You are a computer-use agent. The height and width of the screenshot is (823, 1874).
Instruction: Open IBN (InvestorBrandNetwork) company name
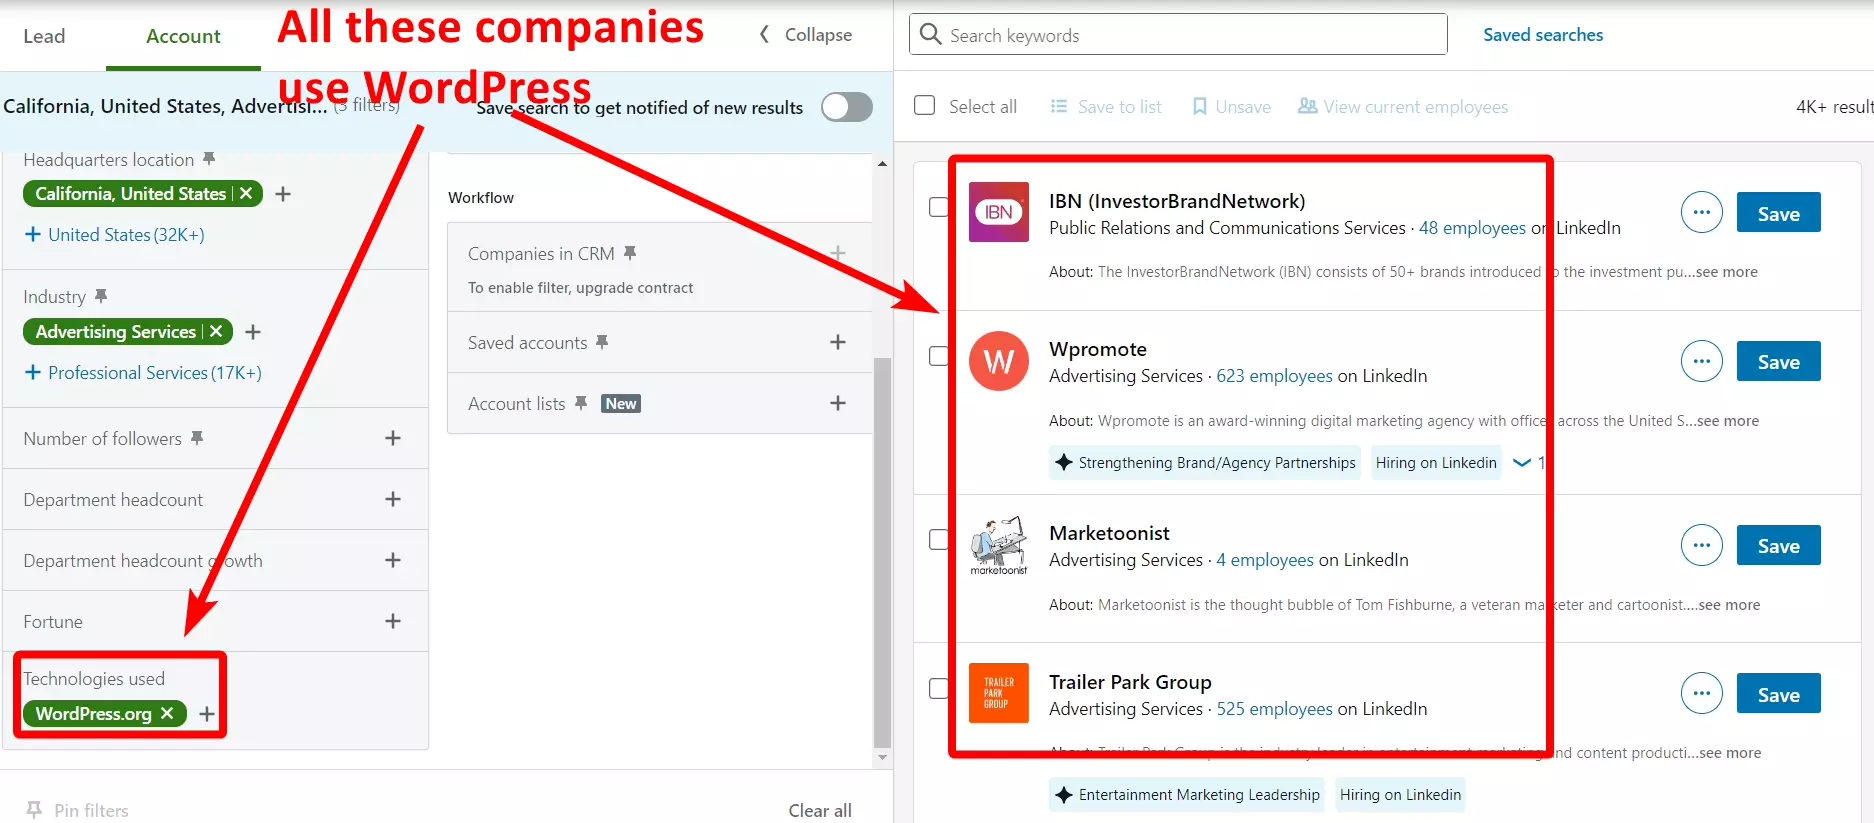pyautogui.click(x=1177, y=201)
